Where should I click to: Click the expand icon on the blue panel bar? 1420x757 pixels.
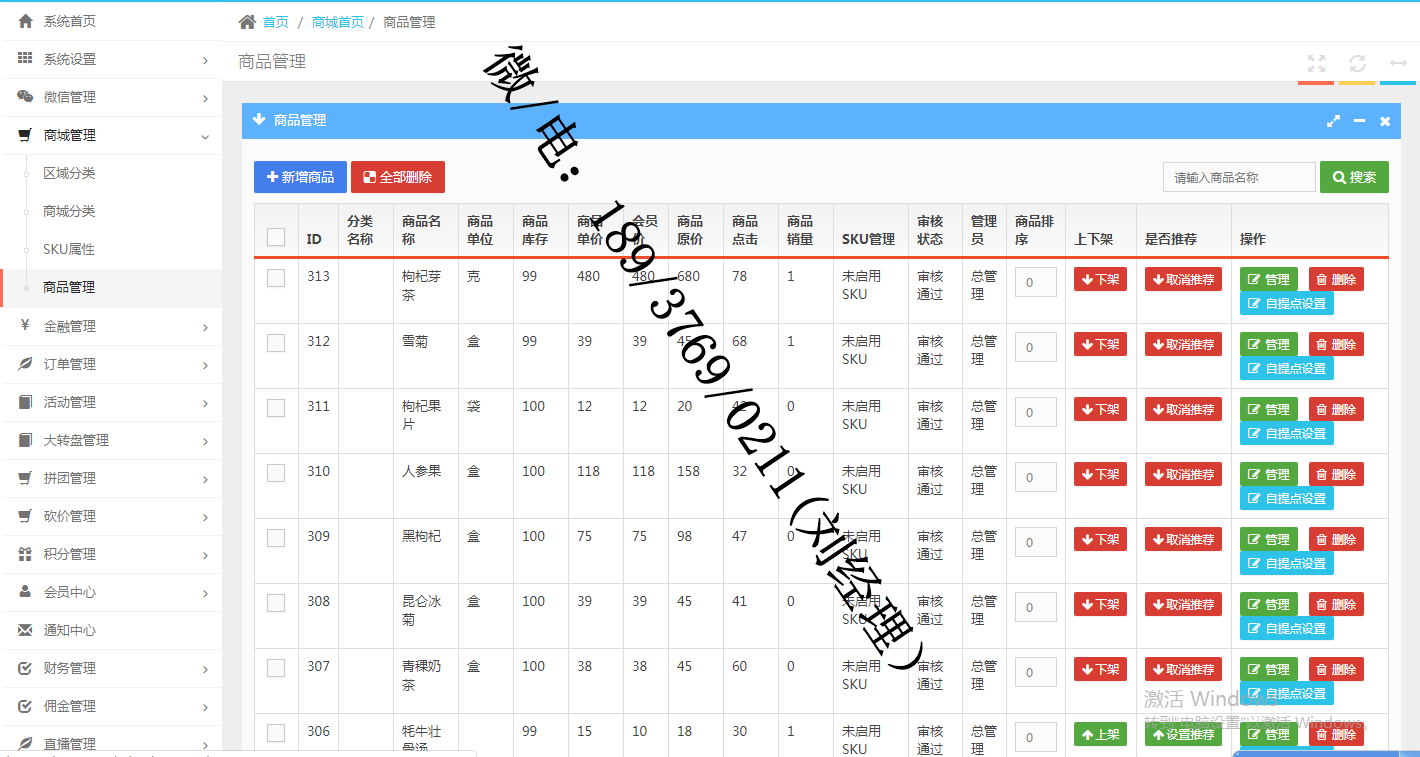coord(1333,121)
